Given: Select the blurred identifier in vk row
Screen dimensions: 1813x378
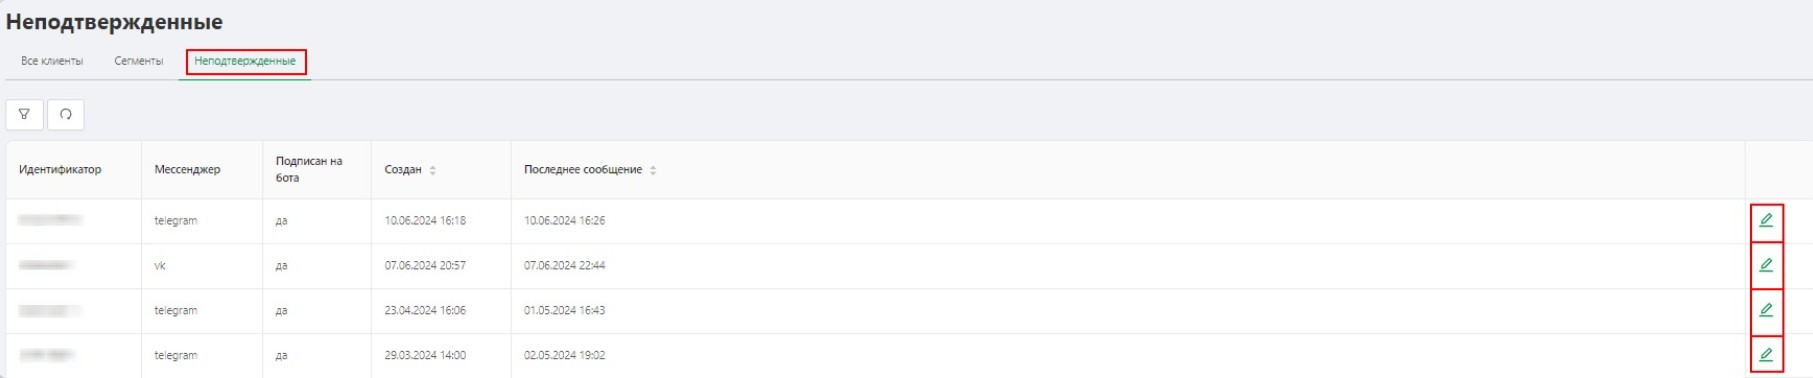Looking at the screenshot, I should [x=45, y=265].
